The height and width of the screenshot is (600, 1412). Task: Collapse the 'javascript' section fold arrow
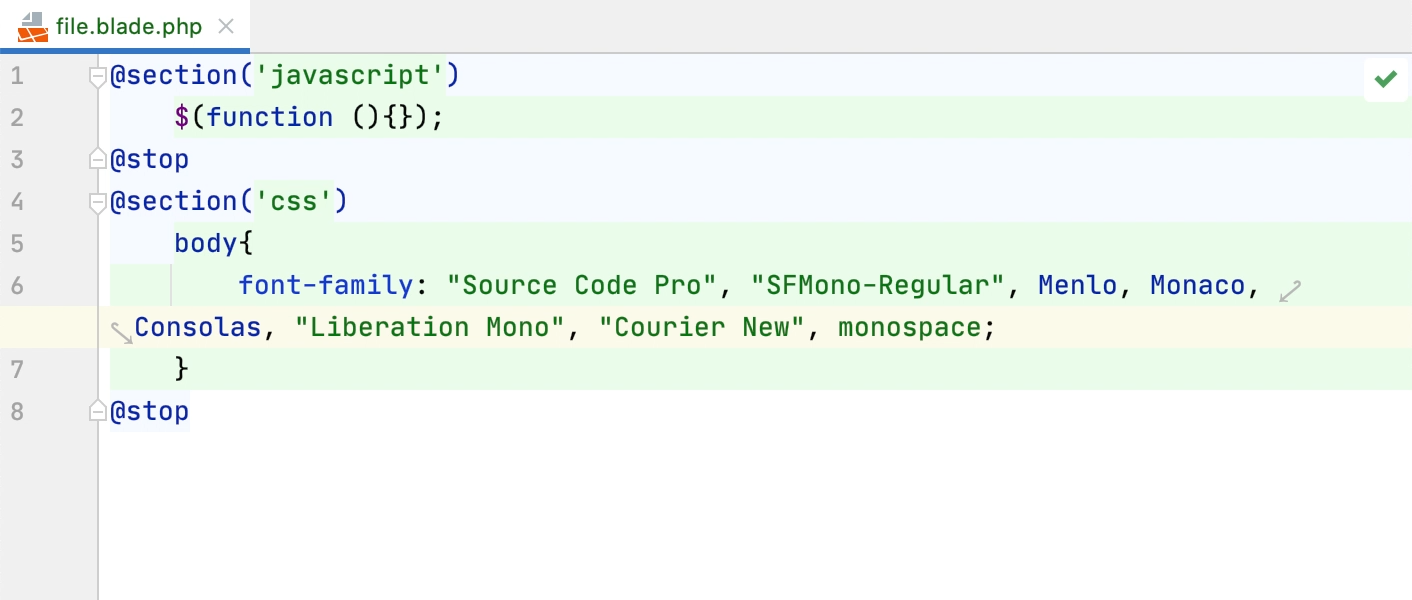97,75
